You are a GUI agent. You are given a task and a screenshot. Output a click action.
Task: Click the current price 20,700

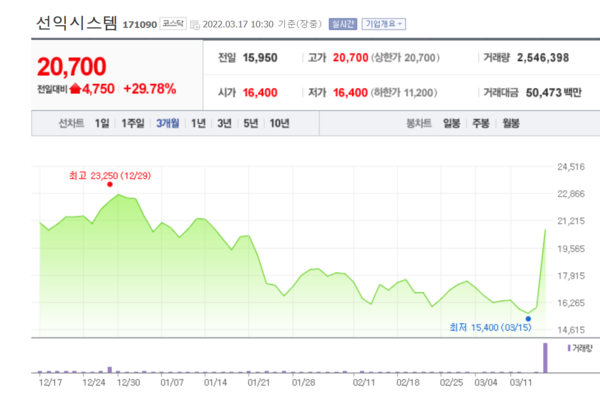72,67
